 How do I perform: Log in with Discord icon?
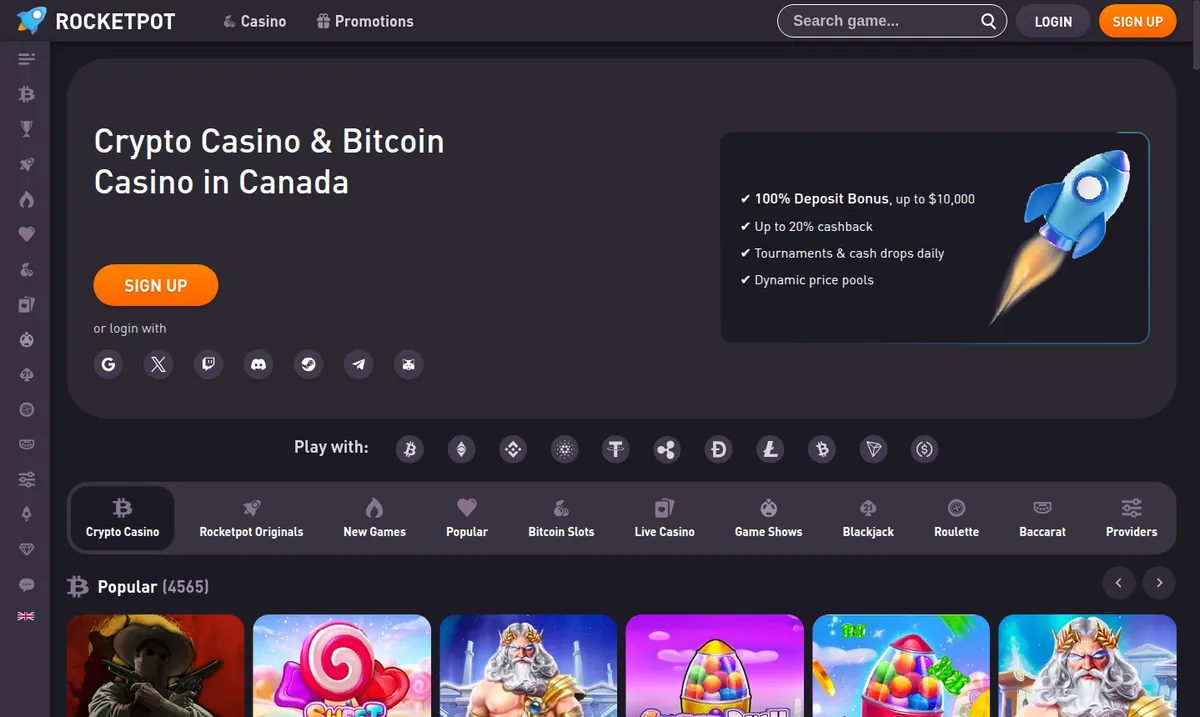click(x=259, y=365)
